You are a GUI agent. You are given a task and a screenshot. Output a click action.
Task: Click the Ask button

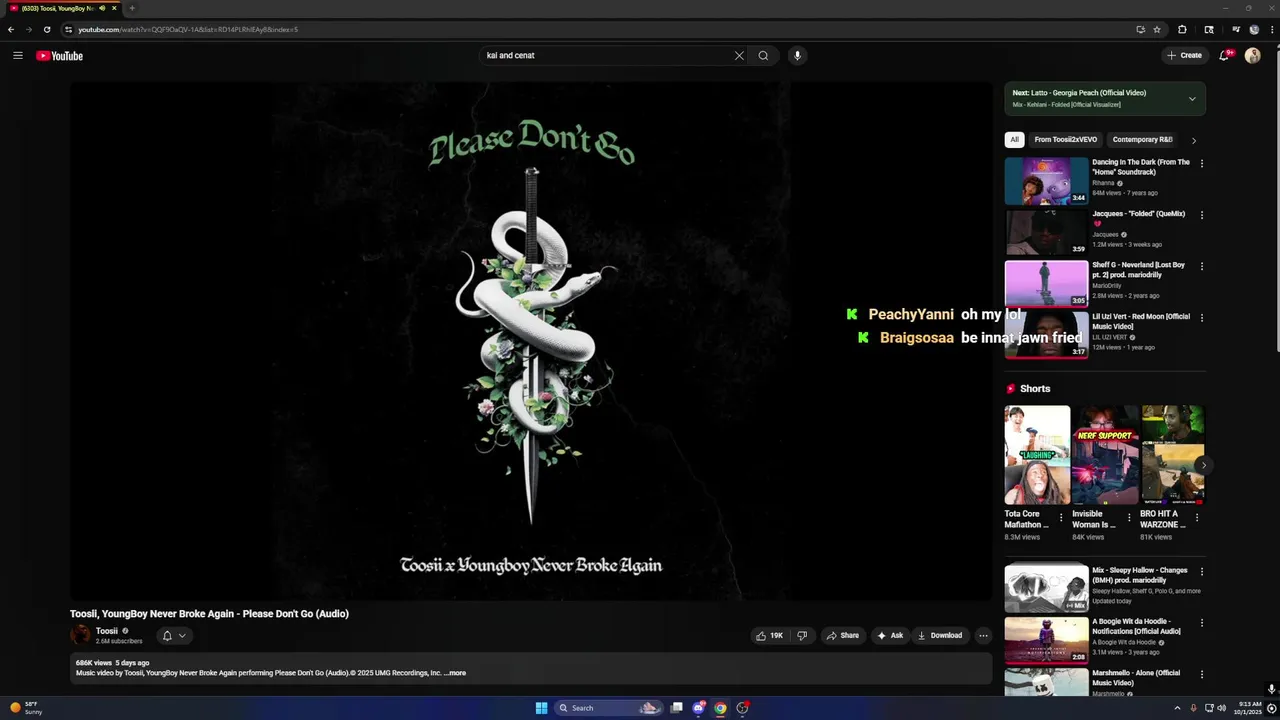890,635
